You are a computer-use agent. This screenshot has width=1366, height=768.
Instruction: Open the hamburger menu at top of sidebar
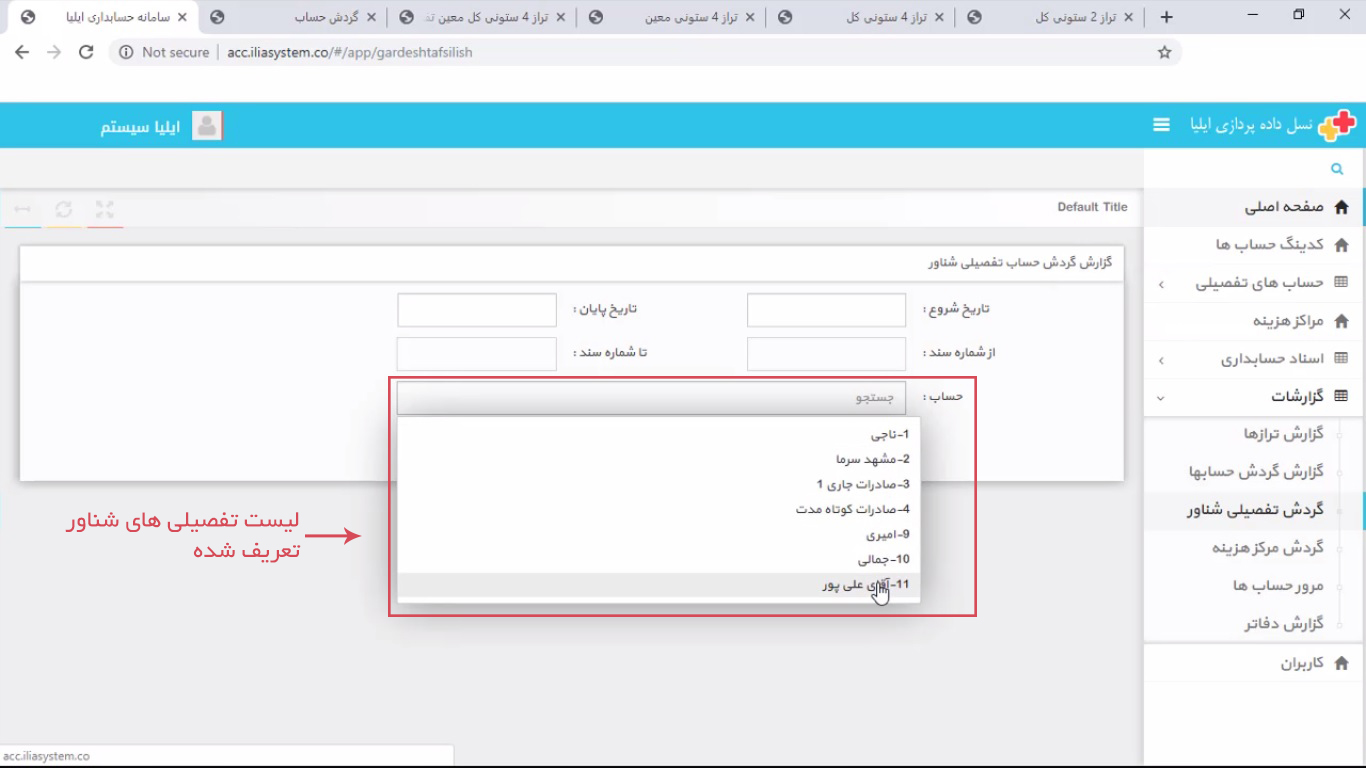(1160, 125)
